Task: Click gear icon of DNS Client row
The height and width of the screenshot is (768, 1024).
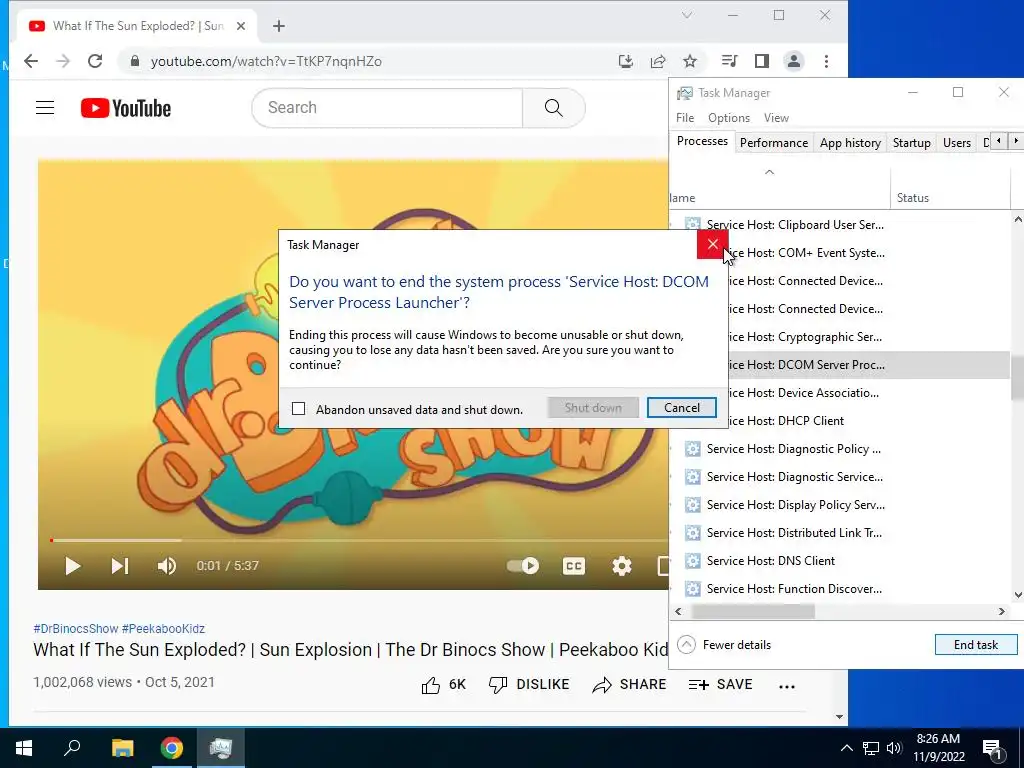Action: coord(692,561)
